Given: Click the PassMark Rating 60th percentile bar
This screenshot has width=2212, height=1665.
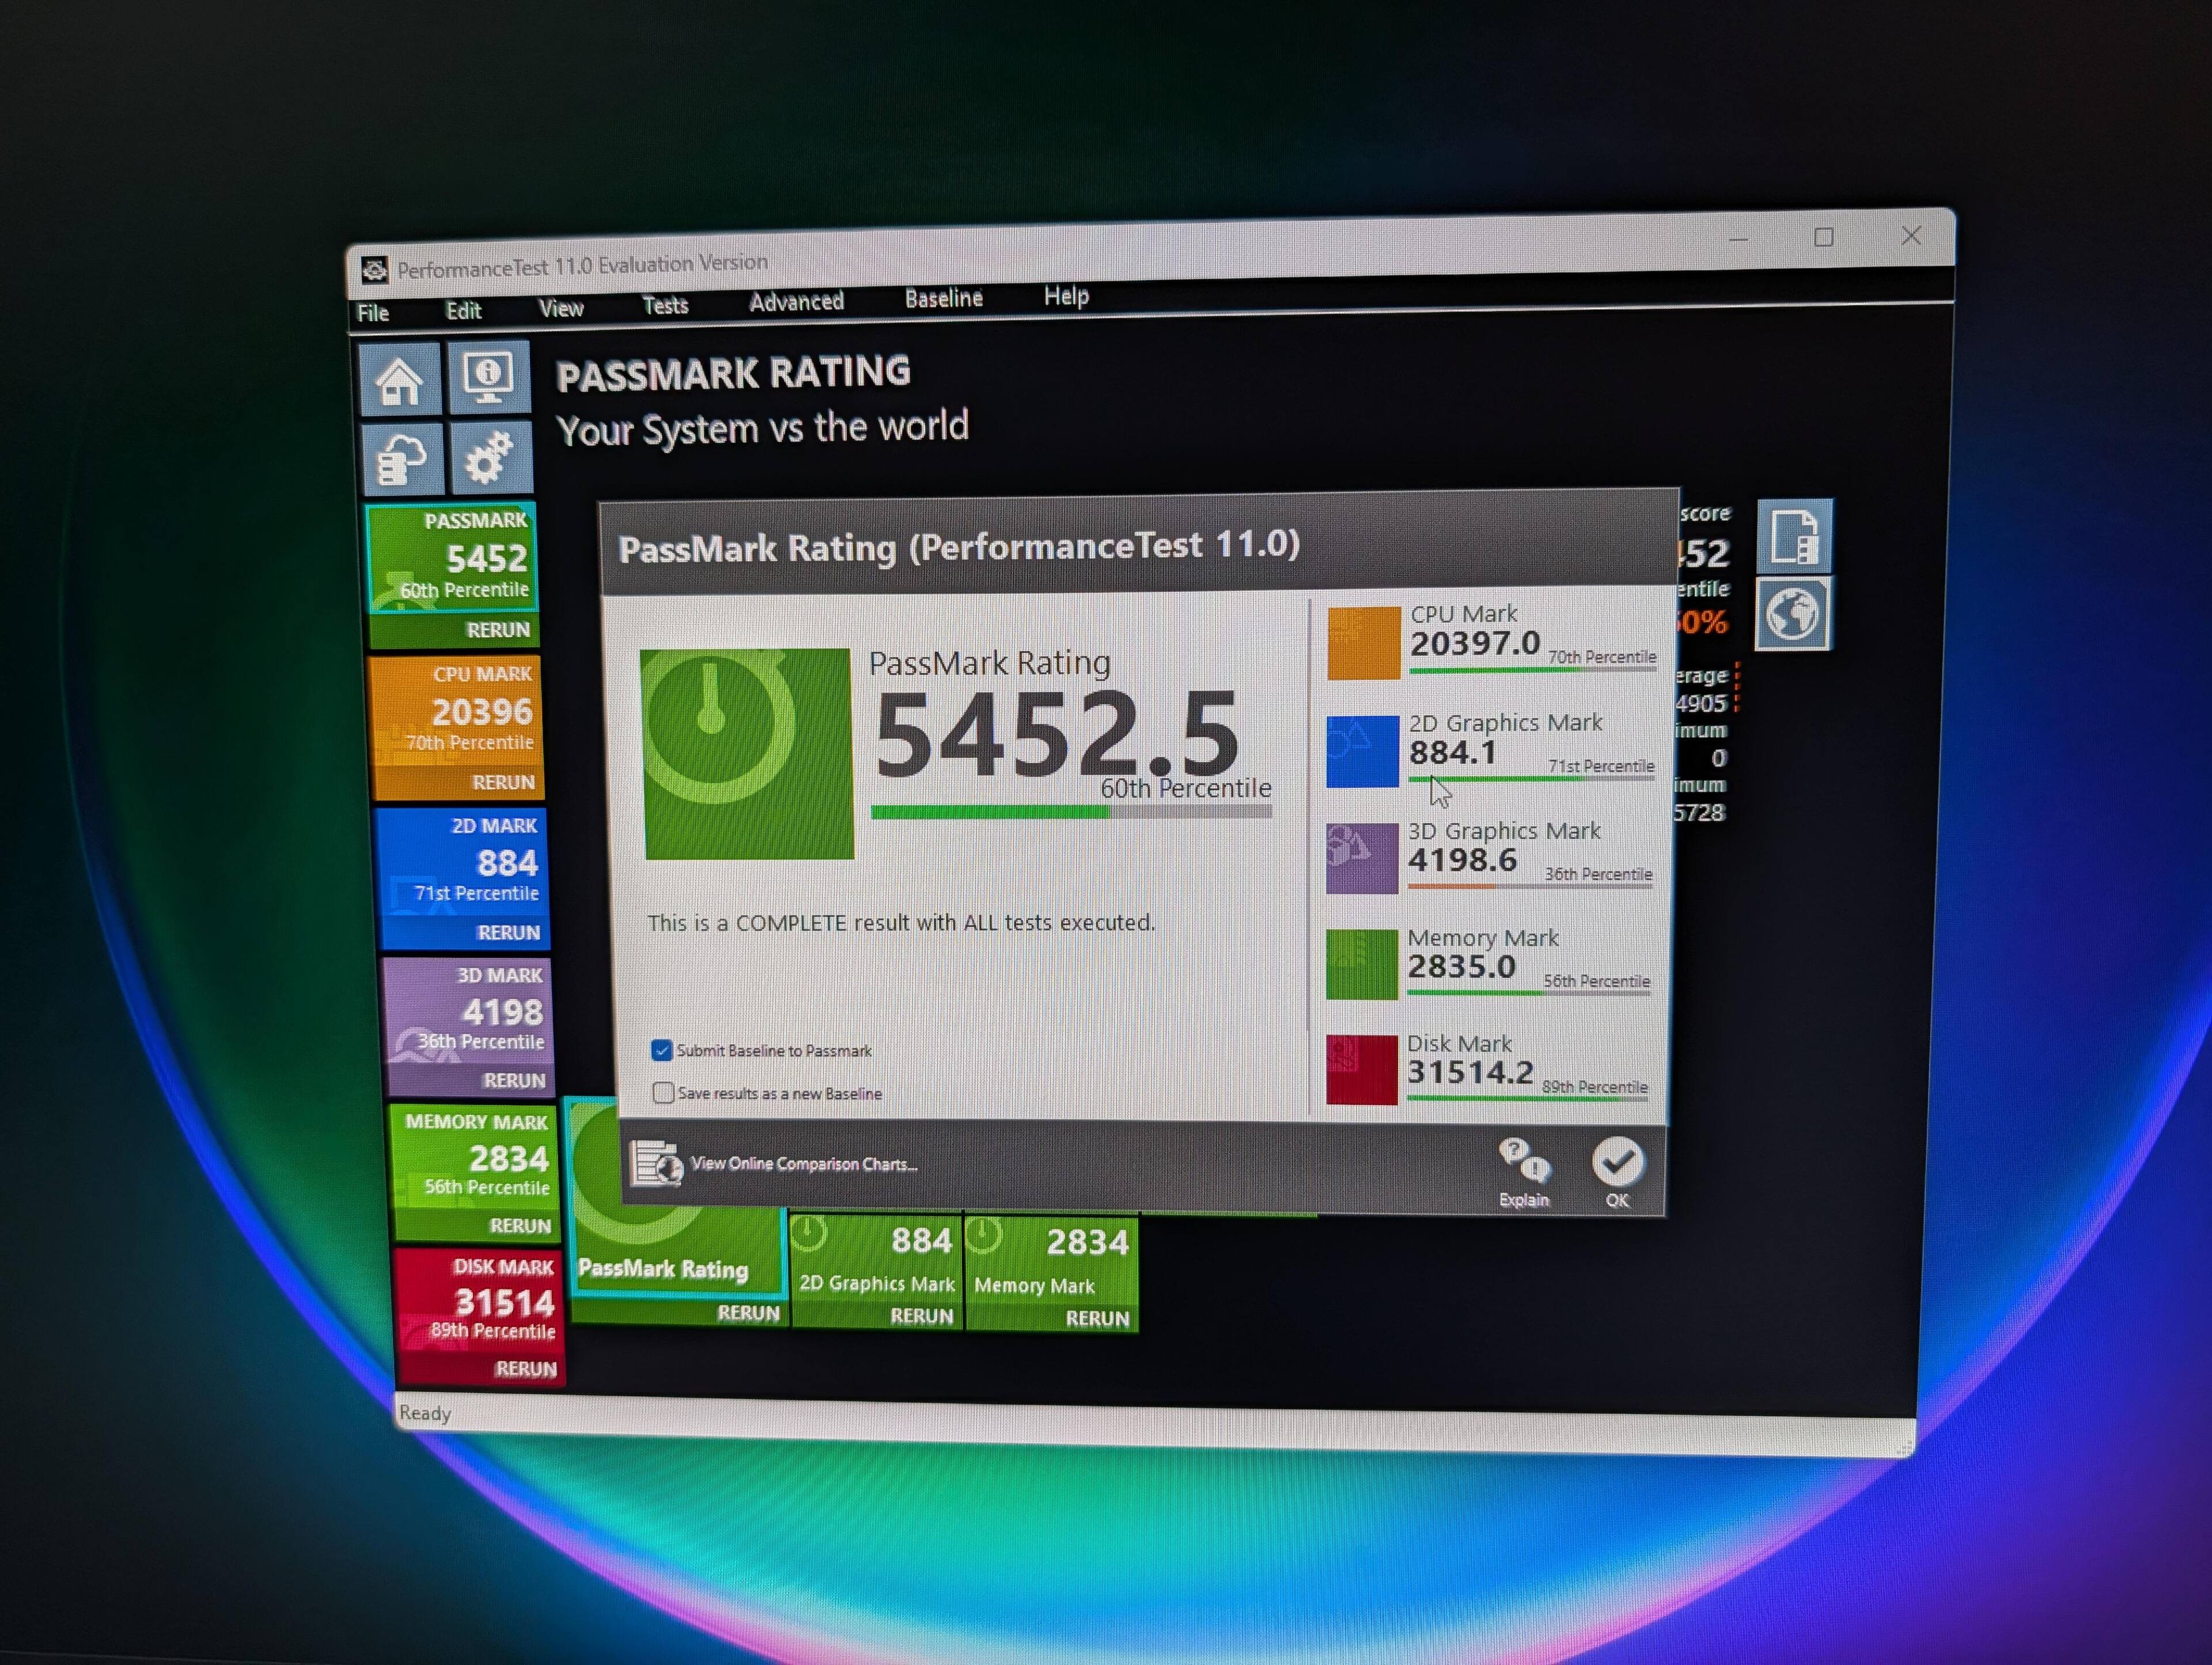Looking at the screenshot, I should tap(1071, 813).
